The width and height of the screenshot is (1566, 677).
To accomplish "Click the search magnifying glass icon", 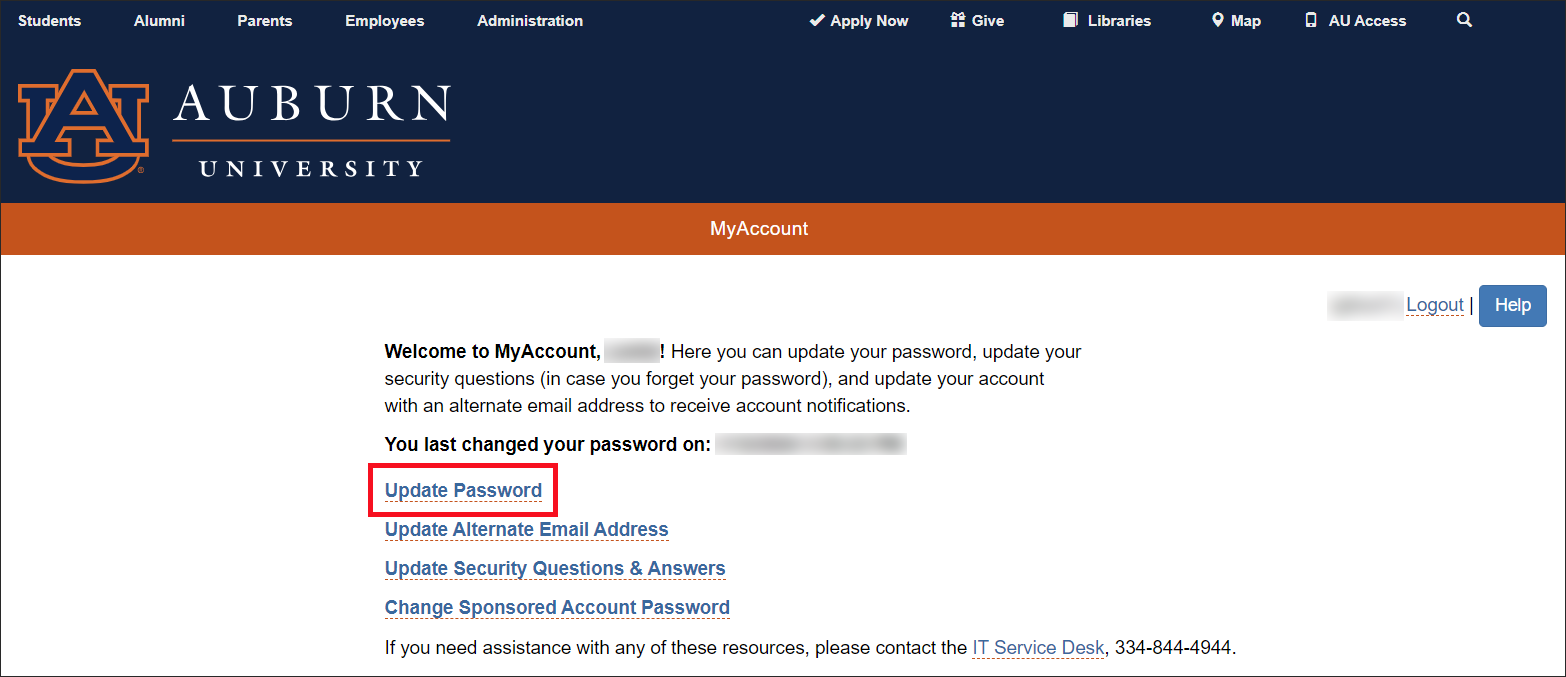I will 1463,19.
